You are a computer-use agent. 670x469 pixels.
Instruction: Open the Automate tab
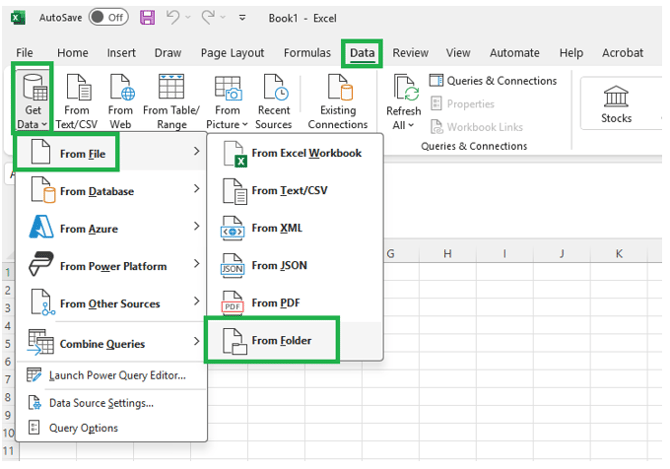click(514, 53)
